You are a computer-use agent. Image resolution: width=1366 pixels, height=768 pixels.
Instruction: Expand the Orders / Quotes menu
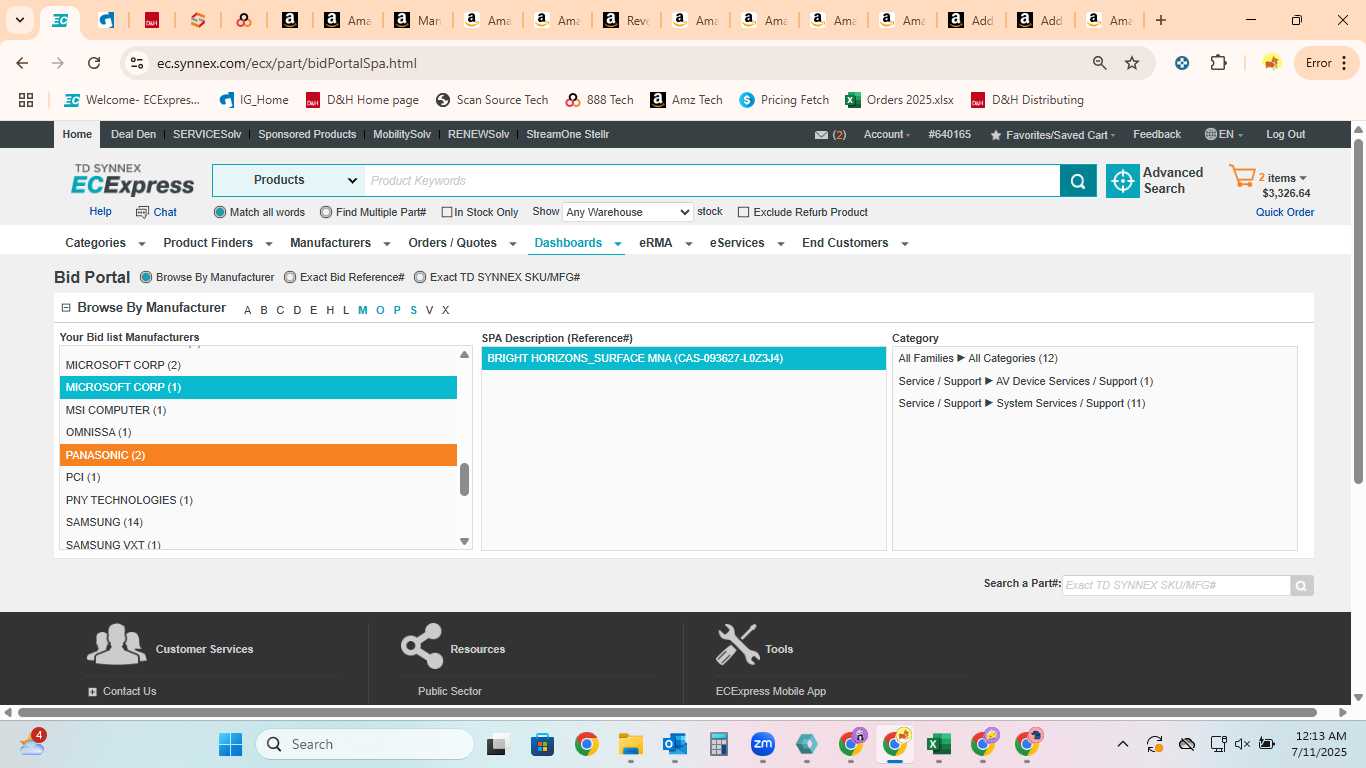pos(462,243)
